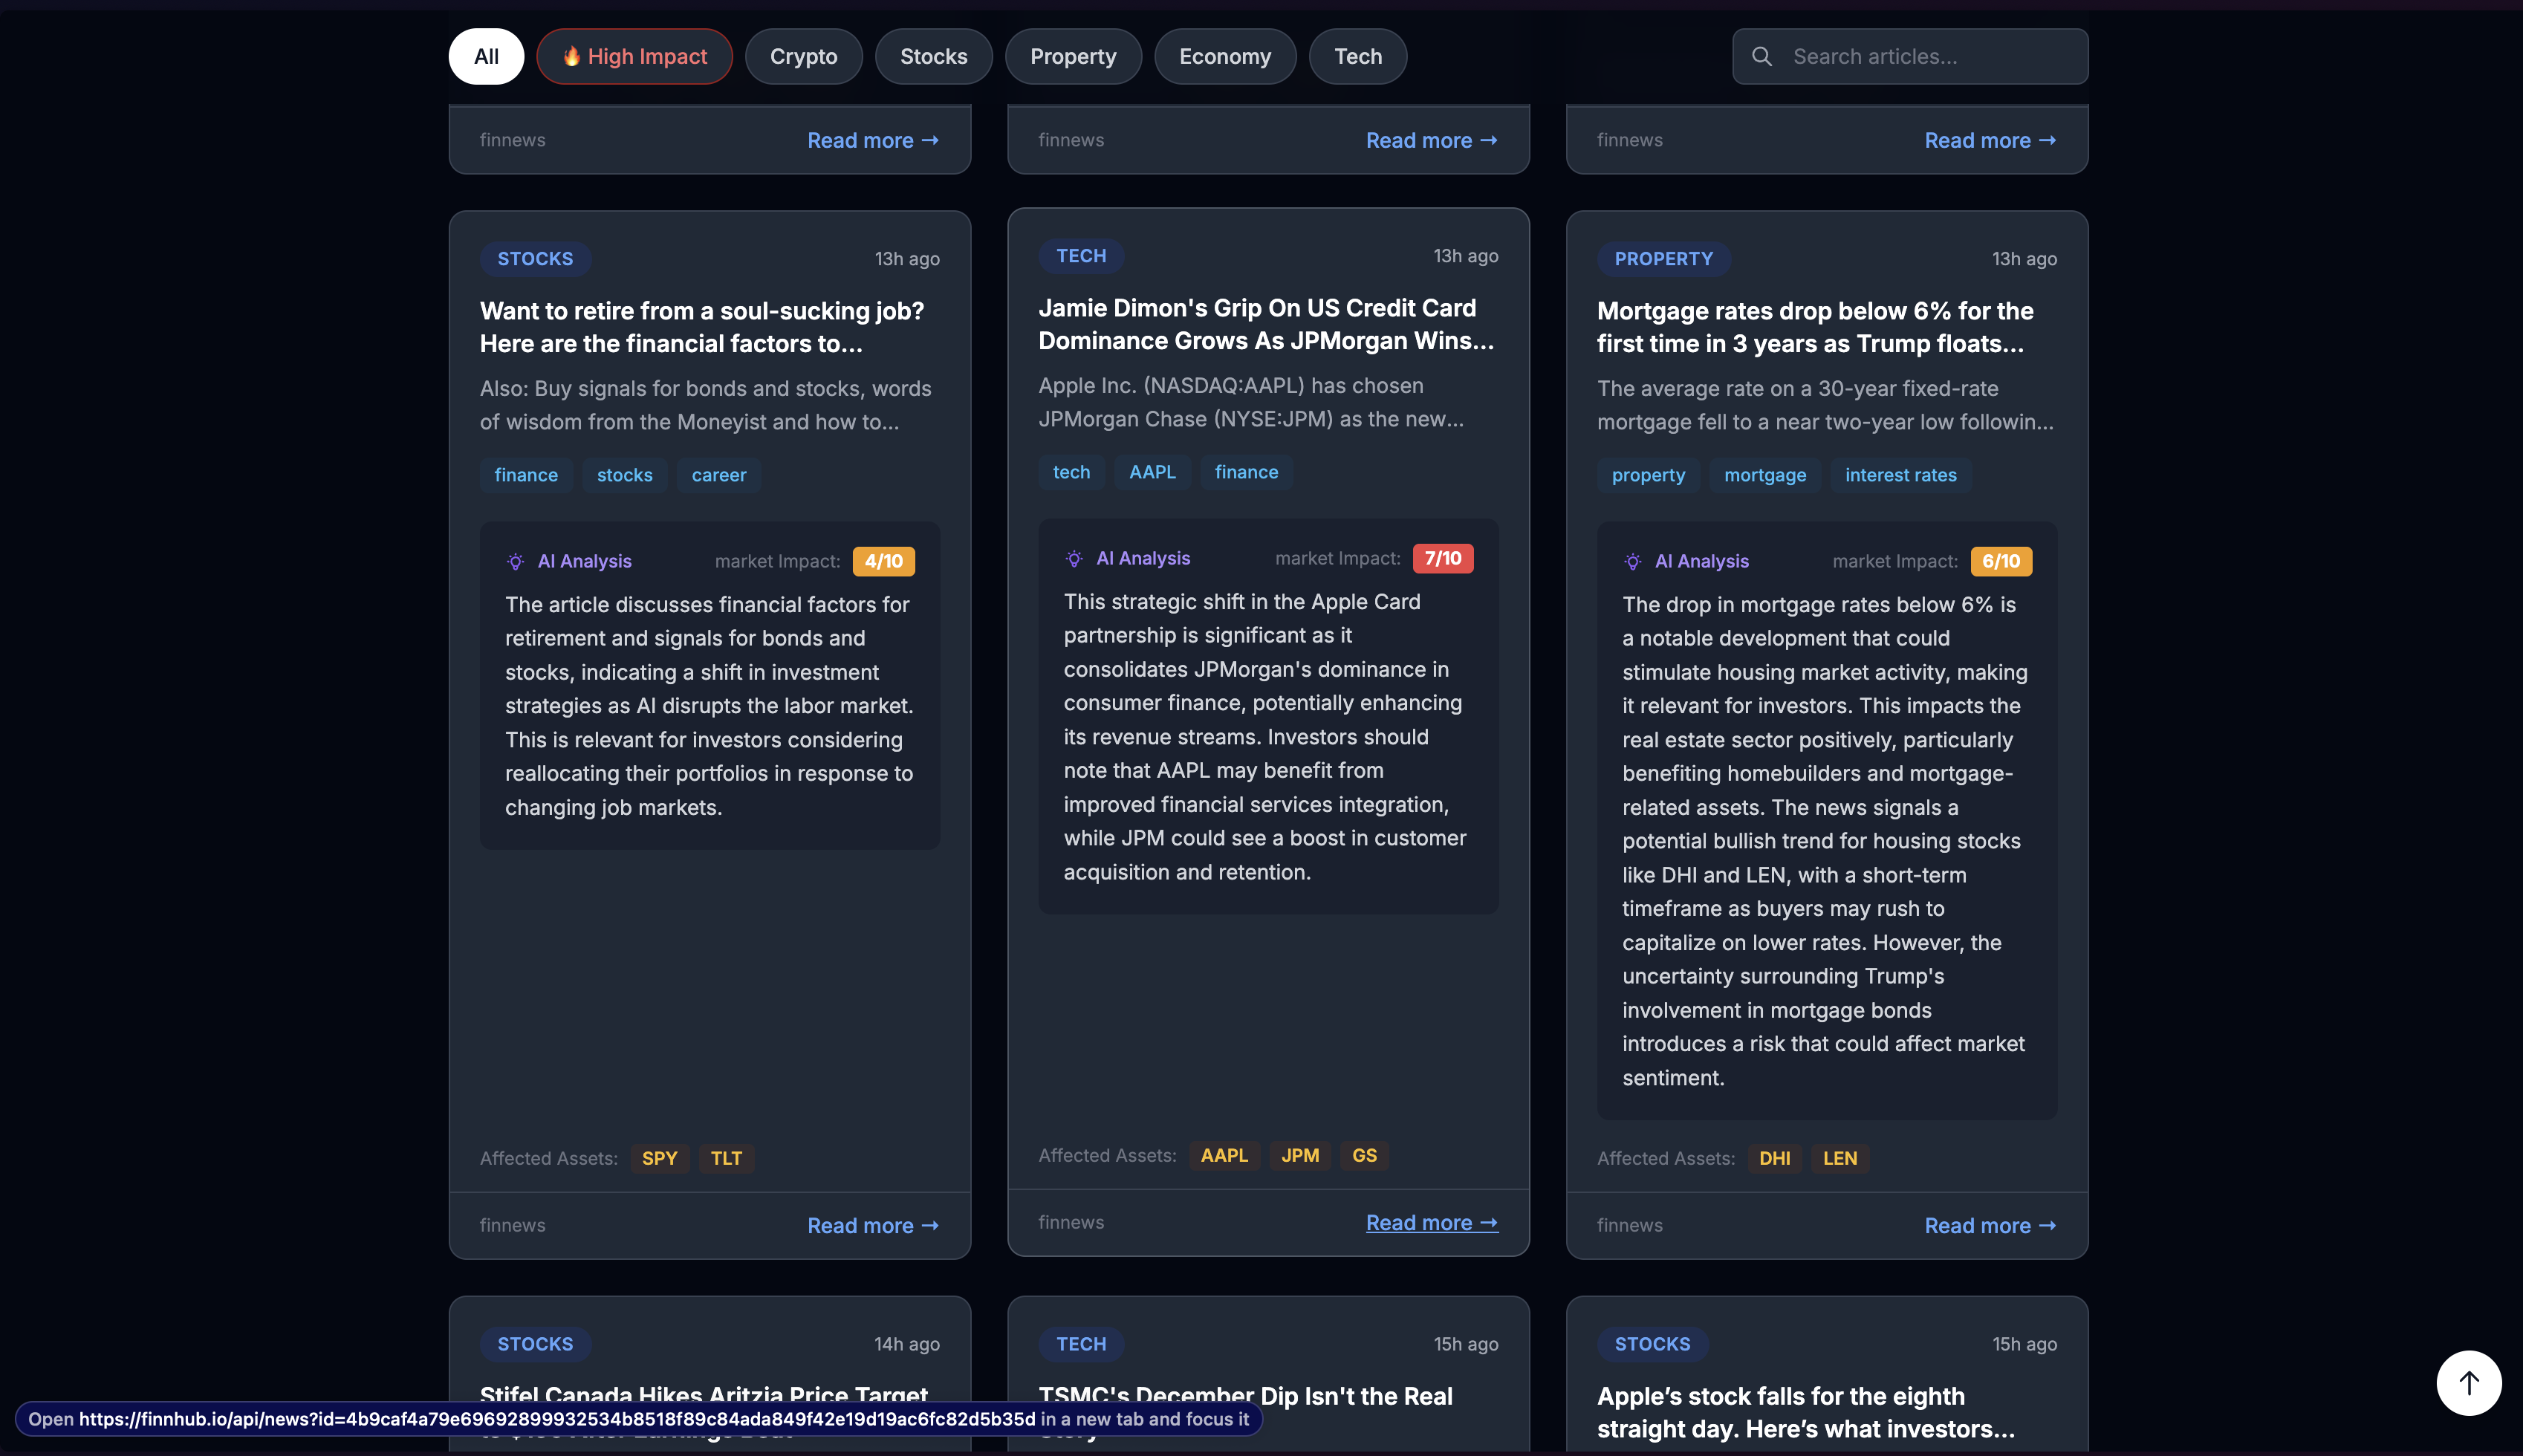The image size is (2523, 1456).
Task: Click the AI Analysis lightbulb on retirement article
Action: pyautogui.click(x=515, y=561)
